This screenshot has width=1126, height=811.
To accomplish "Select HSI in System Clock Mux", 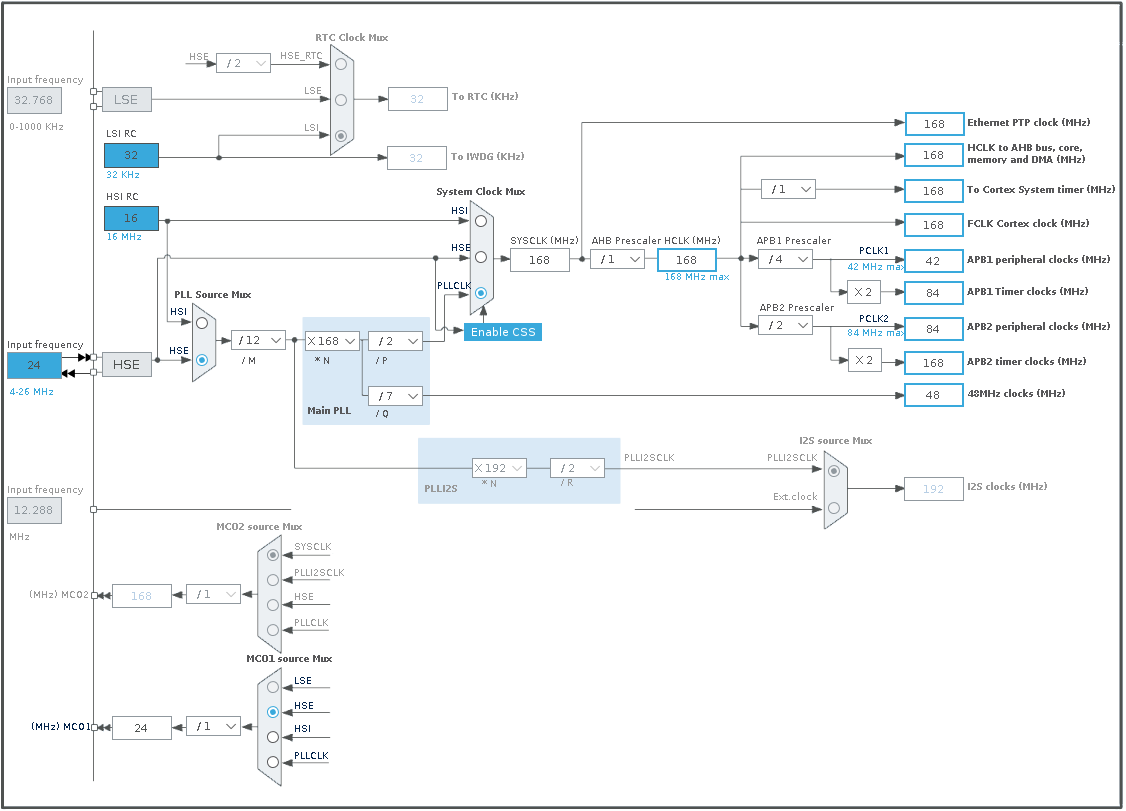I will pyautogui.click(x=481, y=221).
